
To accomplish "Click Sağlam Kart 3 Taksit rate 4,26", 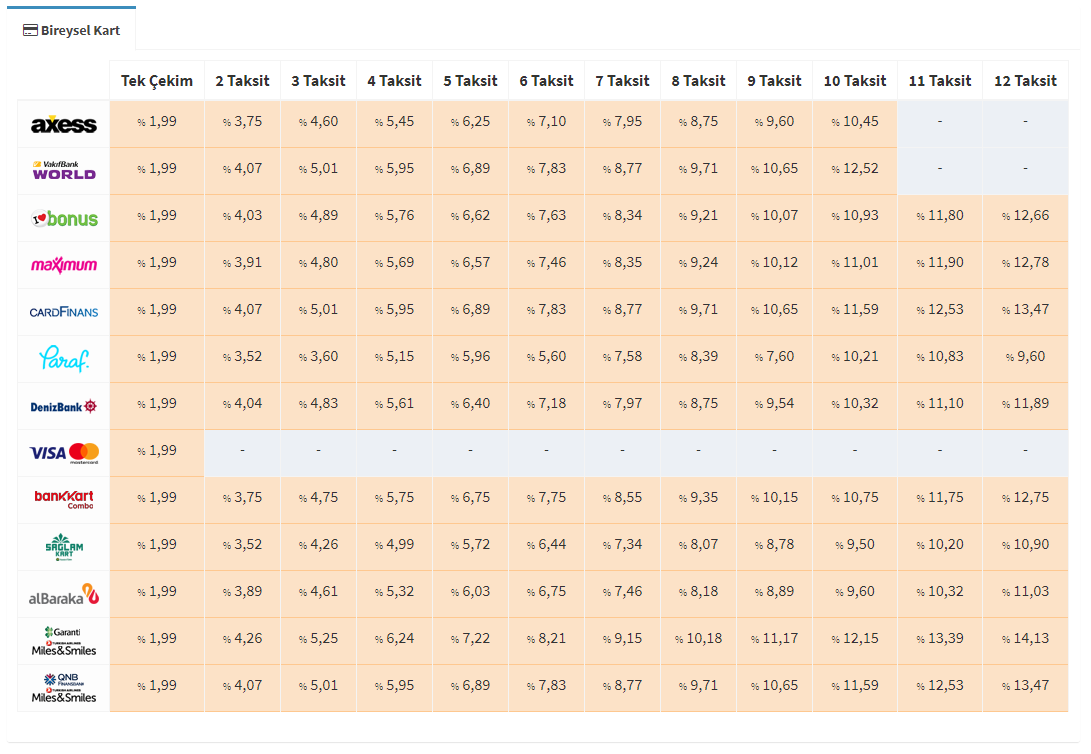I will coord(319,545).
